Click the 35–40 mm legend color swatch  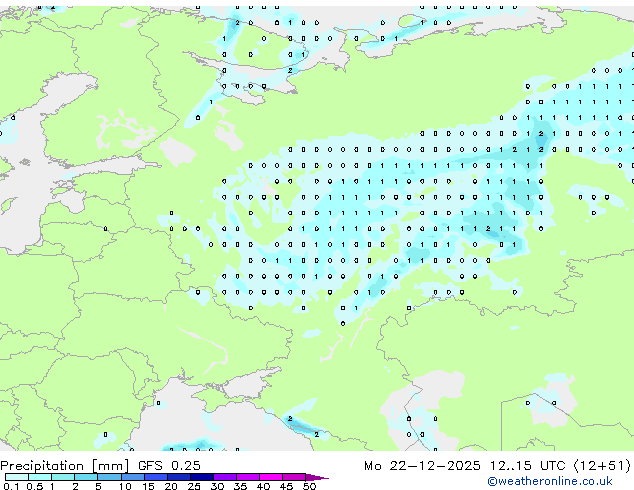click(x=247, y=477)
